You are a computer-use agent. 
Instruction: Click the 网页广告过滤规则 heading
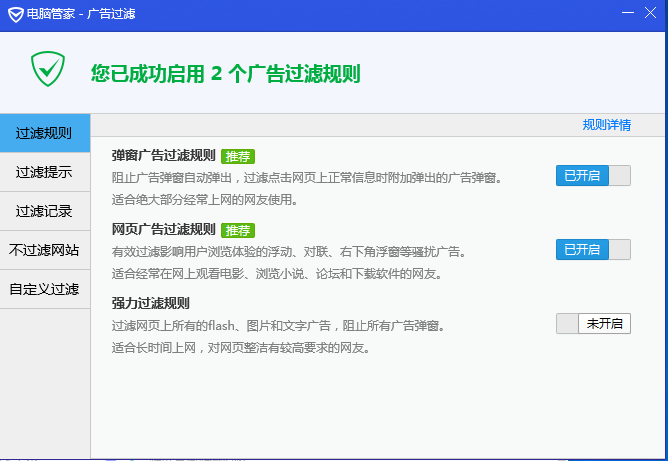(164, 230)
